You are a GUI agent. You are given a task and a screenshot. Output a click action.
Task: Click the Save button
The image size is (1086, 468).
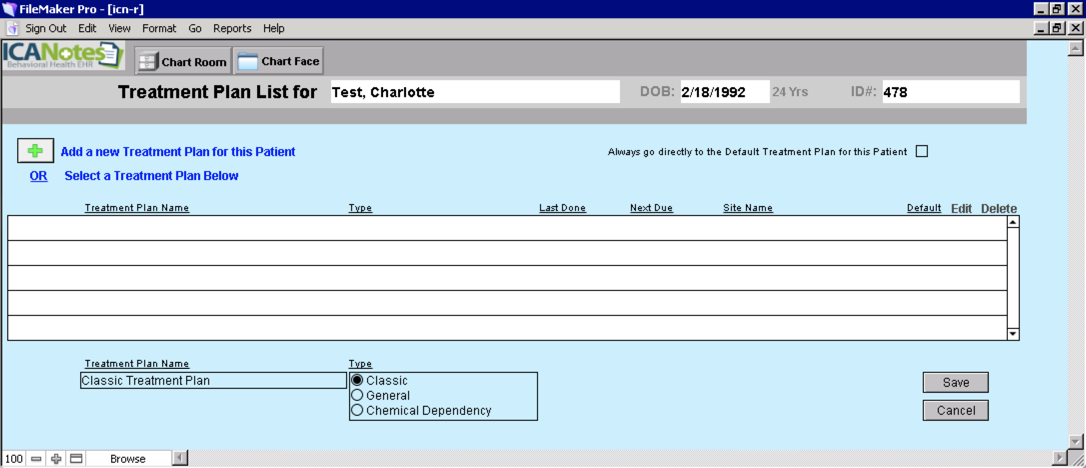(x=955, y=383)
